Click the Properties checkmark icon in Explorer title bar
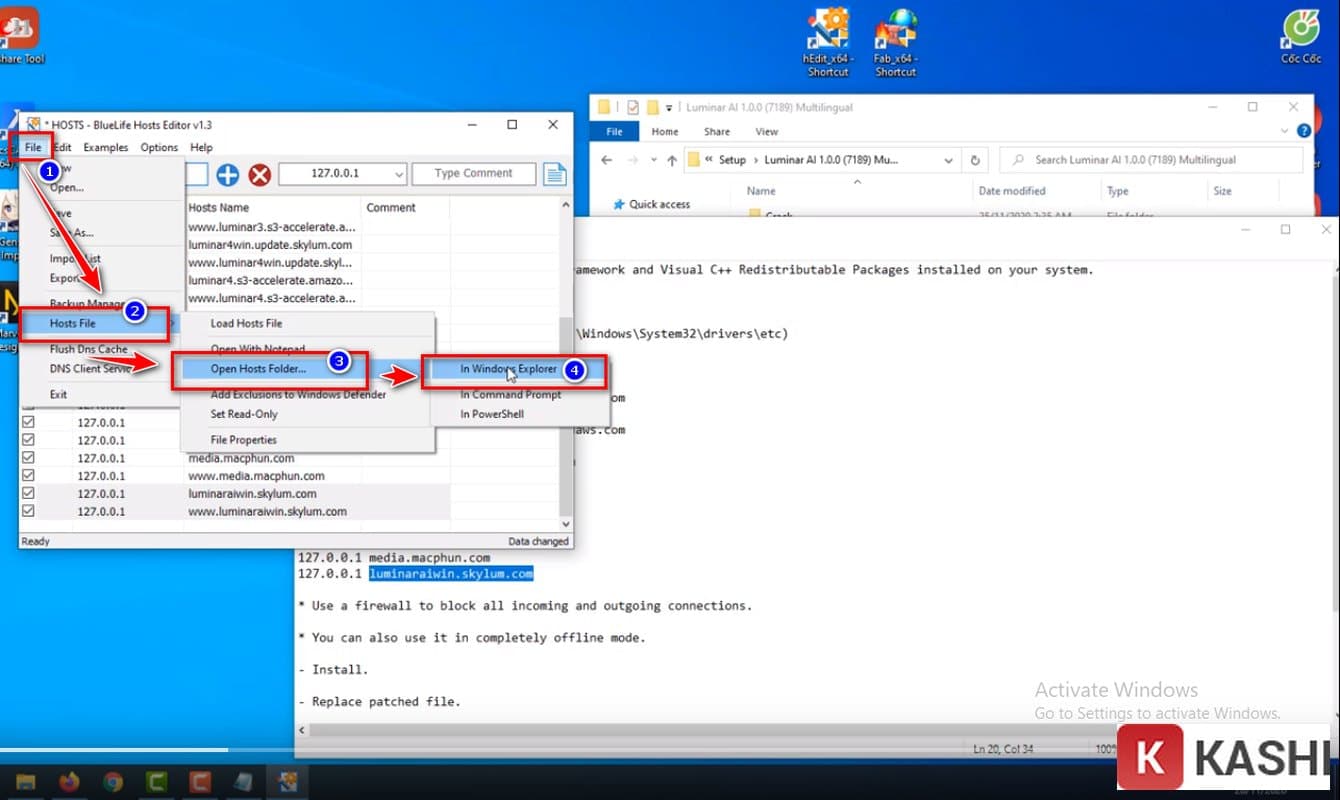Viewport: 1340px width, 800px height. tap(631, 107)
